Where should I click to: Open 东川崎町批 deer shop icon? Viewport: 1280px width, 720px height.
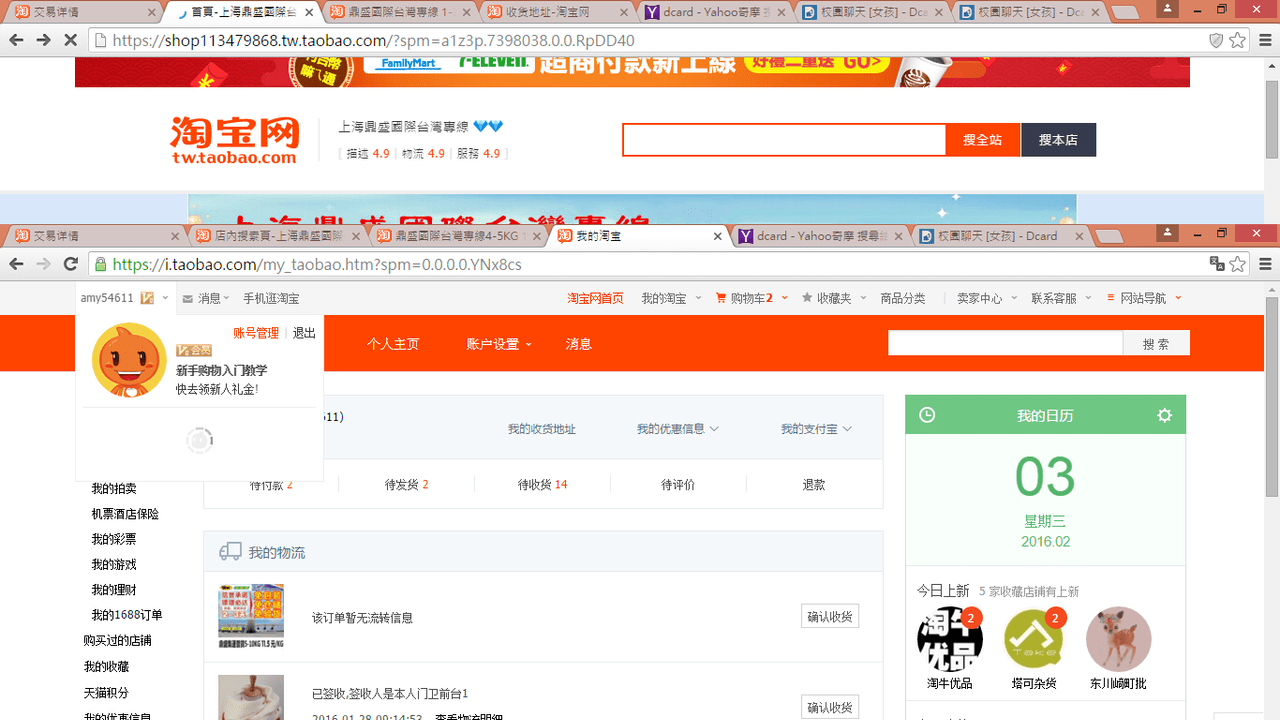[x=1118, y=639]
